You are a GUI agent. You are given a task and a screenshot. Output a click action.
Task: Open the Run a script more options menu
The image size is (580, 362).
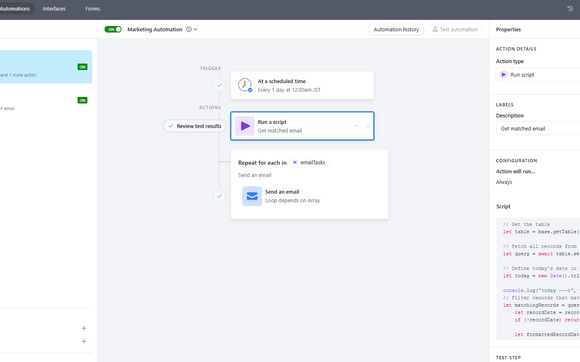356,126
